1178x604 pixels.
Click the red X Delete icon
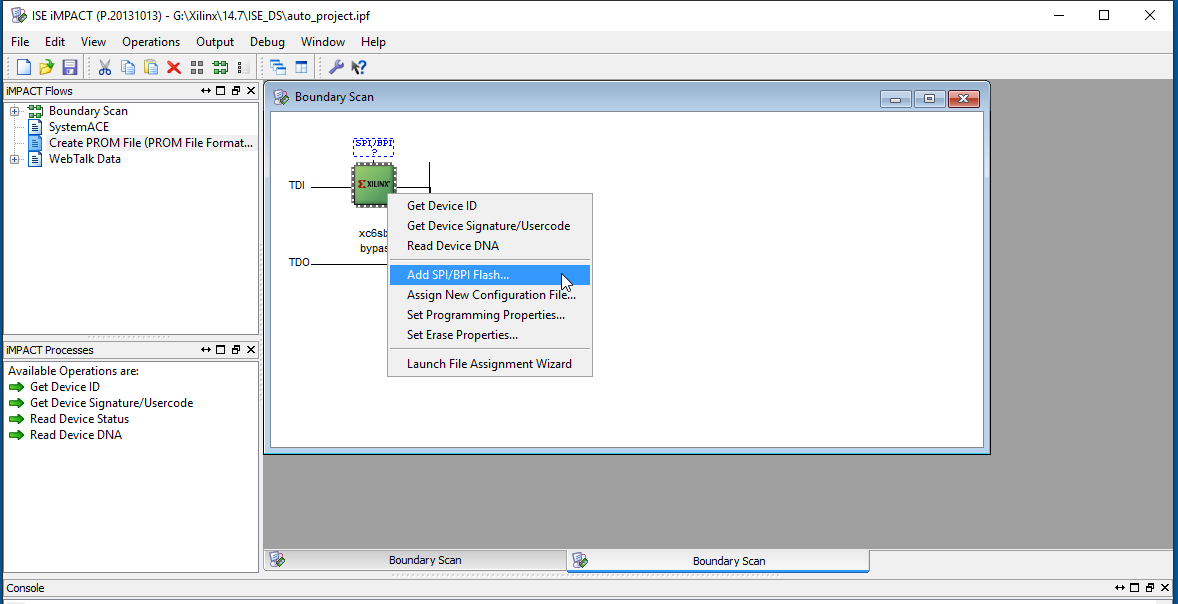tap(174, 67)
